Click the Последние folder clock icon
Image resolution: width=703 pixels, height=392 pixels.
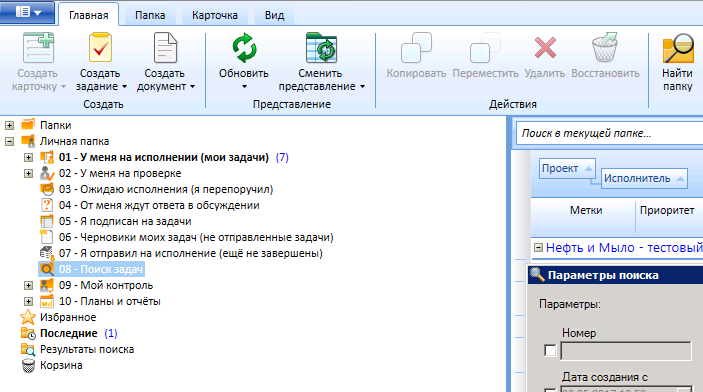point(28,333)
